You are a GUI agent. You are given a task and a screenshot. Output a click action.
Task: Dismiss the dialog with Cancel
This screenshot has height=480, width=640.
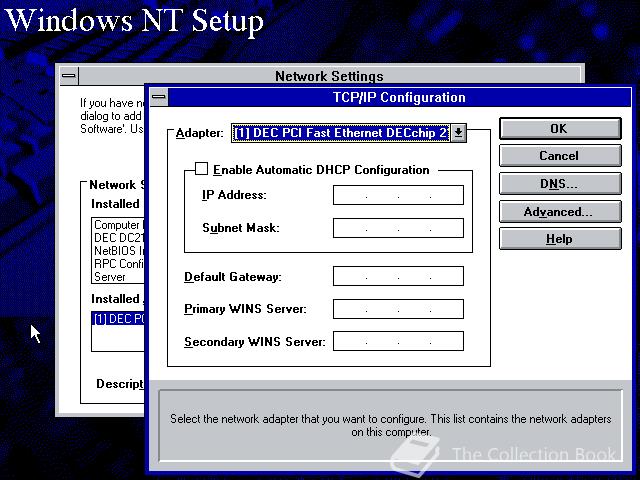coord(560,156)
